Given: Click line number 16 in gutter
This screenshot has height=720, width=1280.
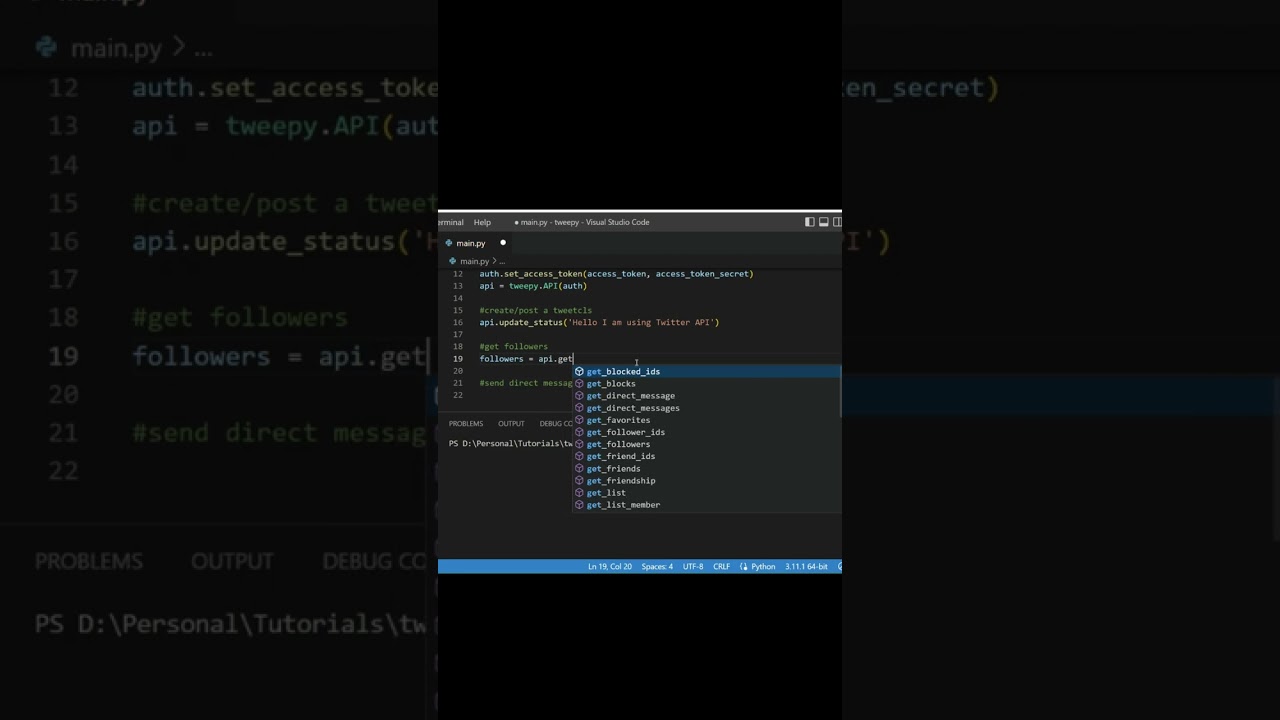Looking at the screenshot, I should tap(458, 322).
